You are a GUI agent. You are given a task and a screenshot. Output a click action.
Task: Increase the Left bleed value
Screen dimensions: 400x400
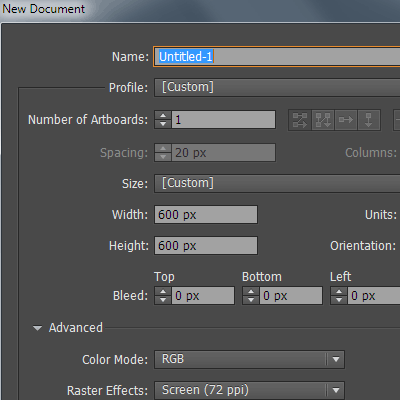[x=339, y=291]
